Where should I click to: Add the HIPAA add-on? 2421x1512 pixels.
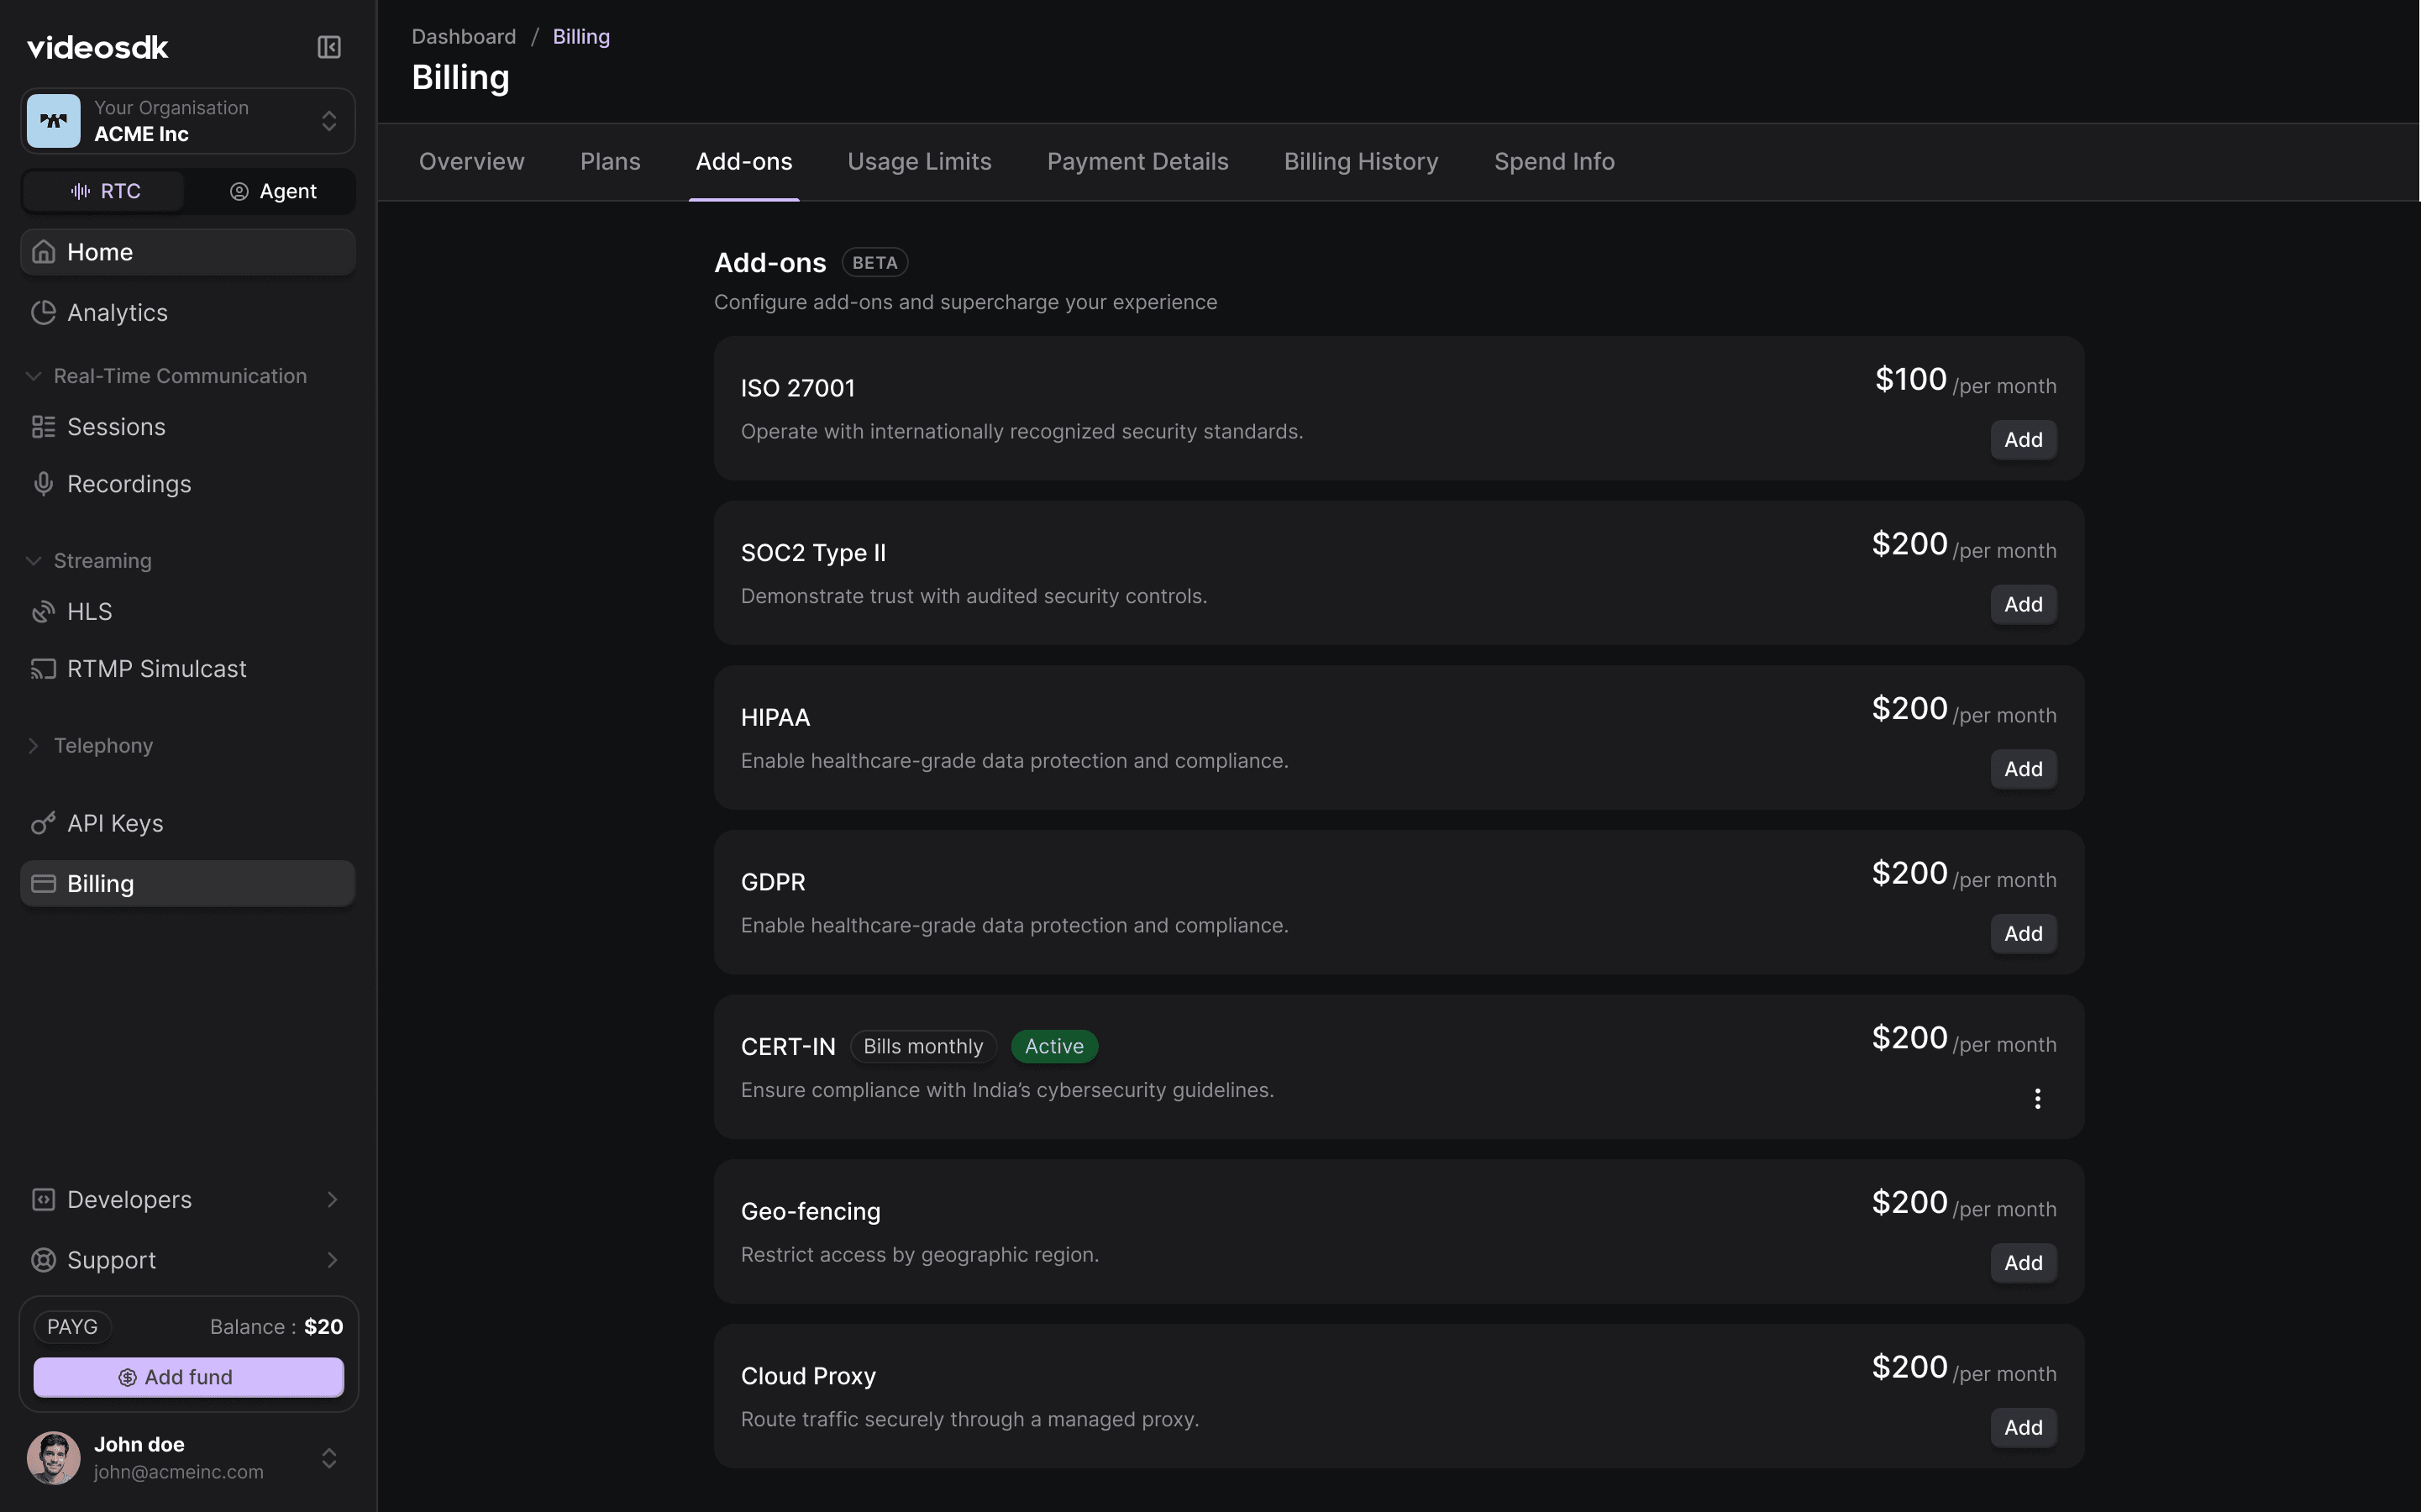2023,769
